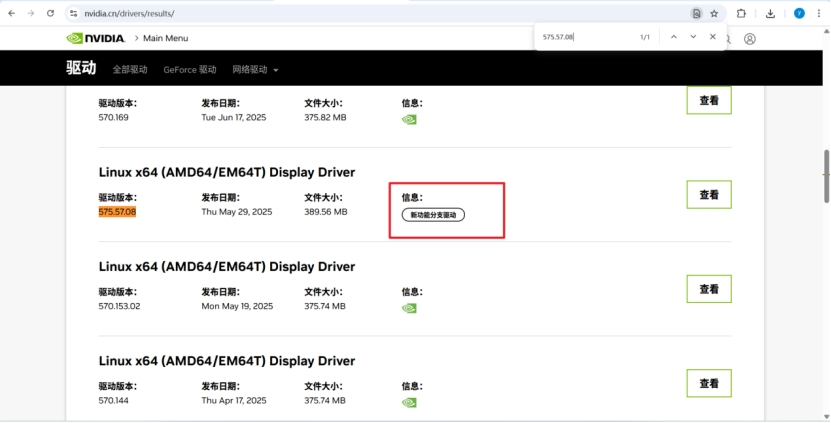Click the find box containing 575.57.08

(588, 37)
